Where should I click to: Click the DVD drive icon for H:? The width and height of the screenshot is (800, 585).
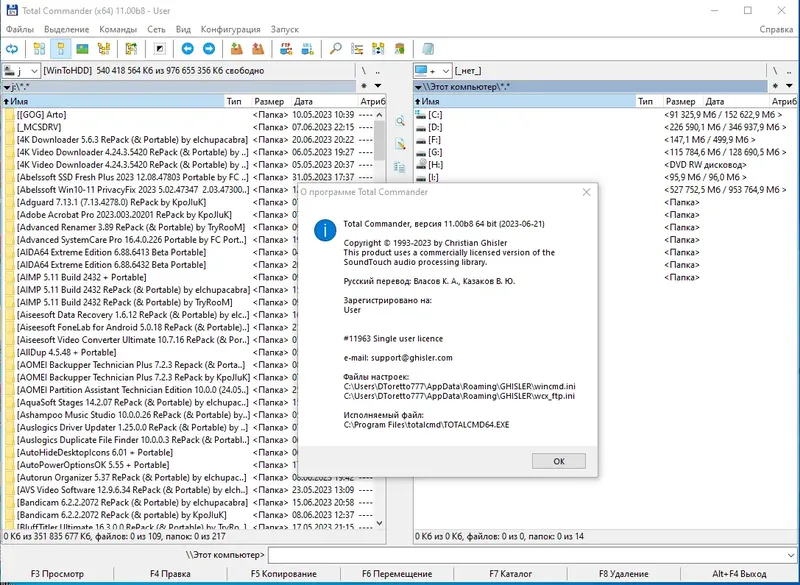[421, 164]
